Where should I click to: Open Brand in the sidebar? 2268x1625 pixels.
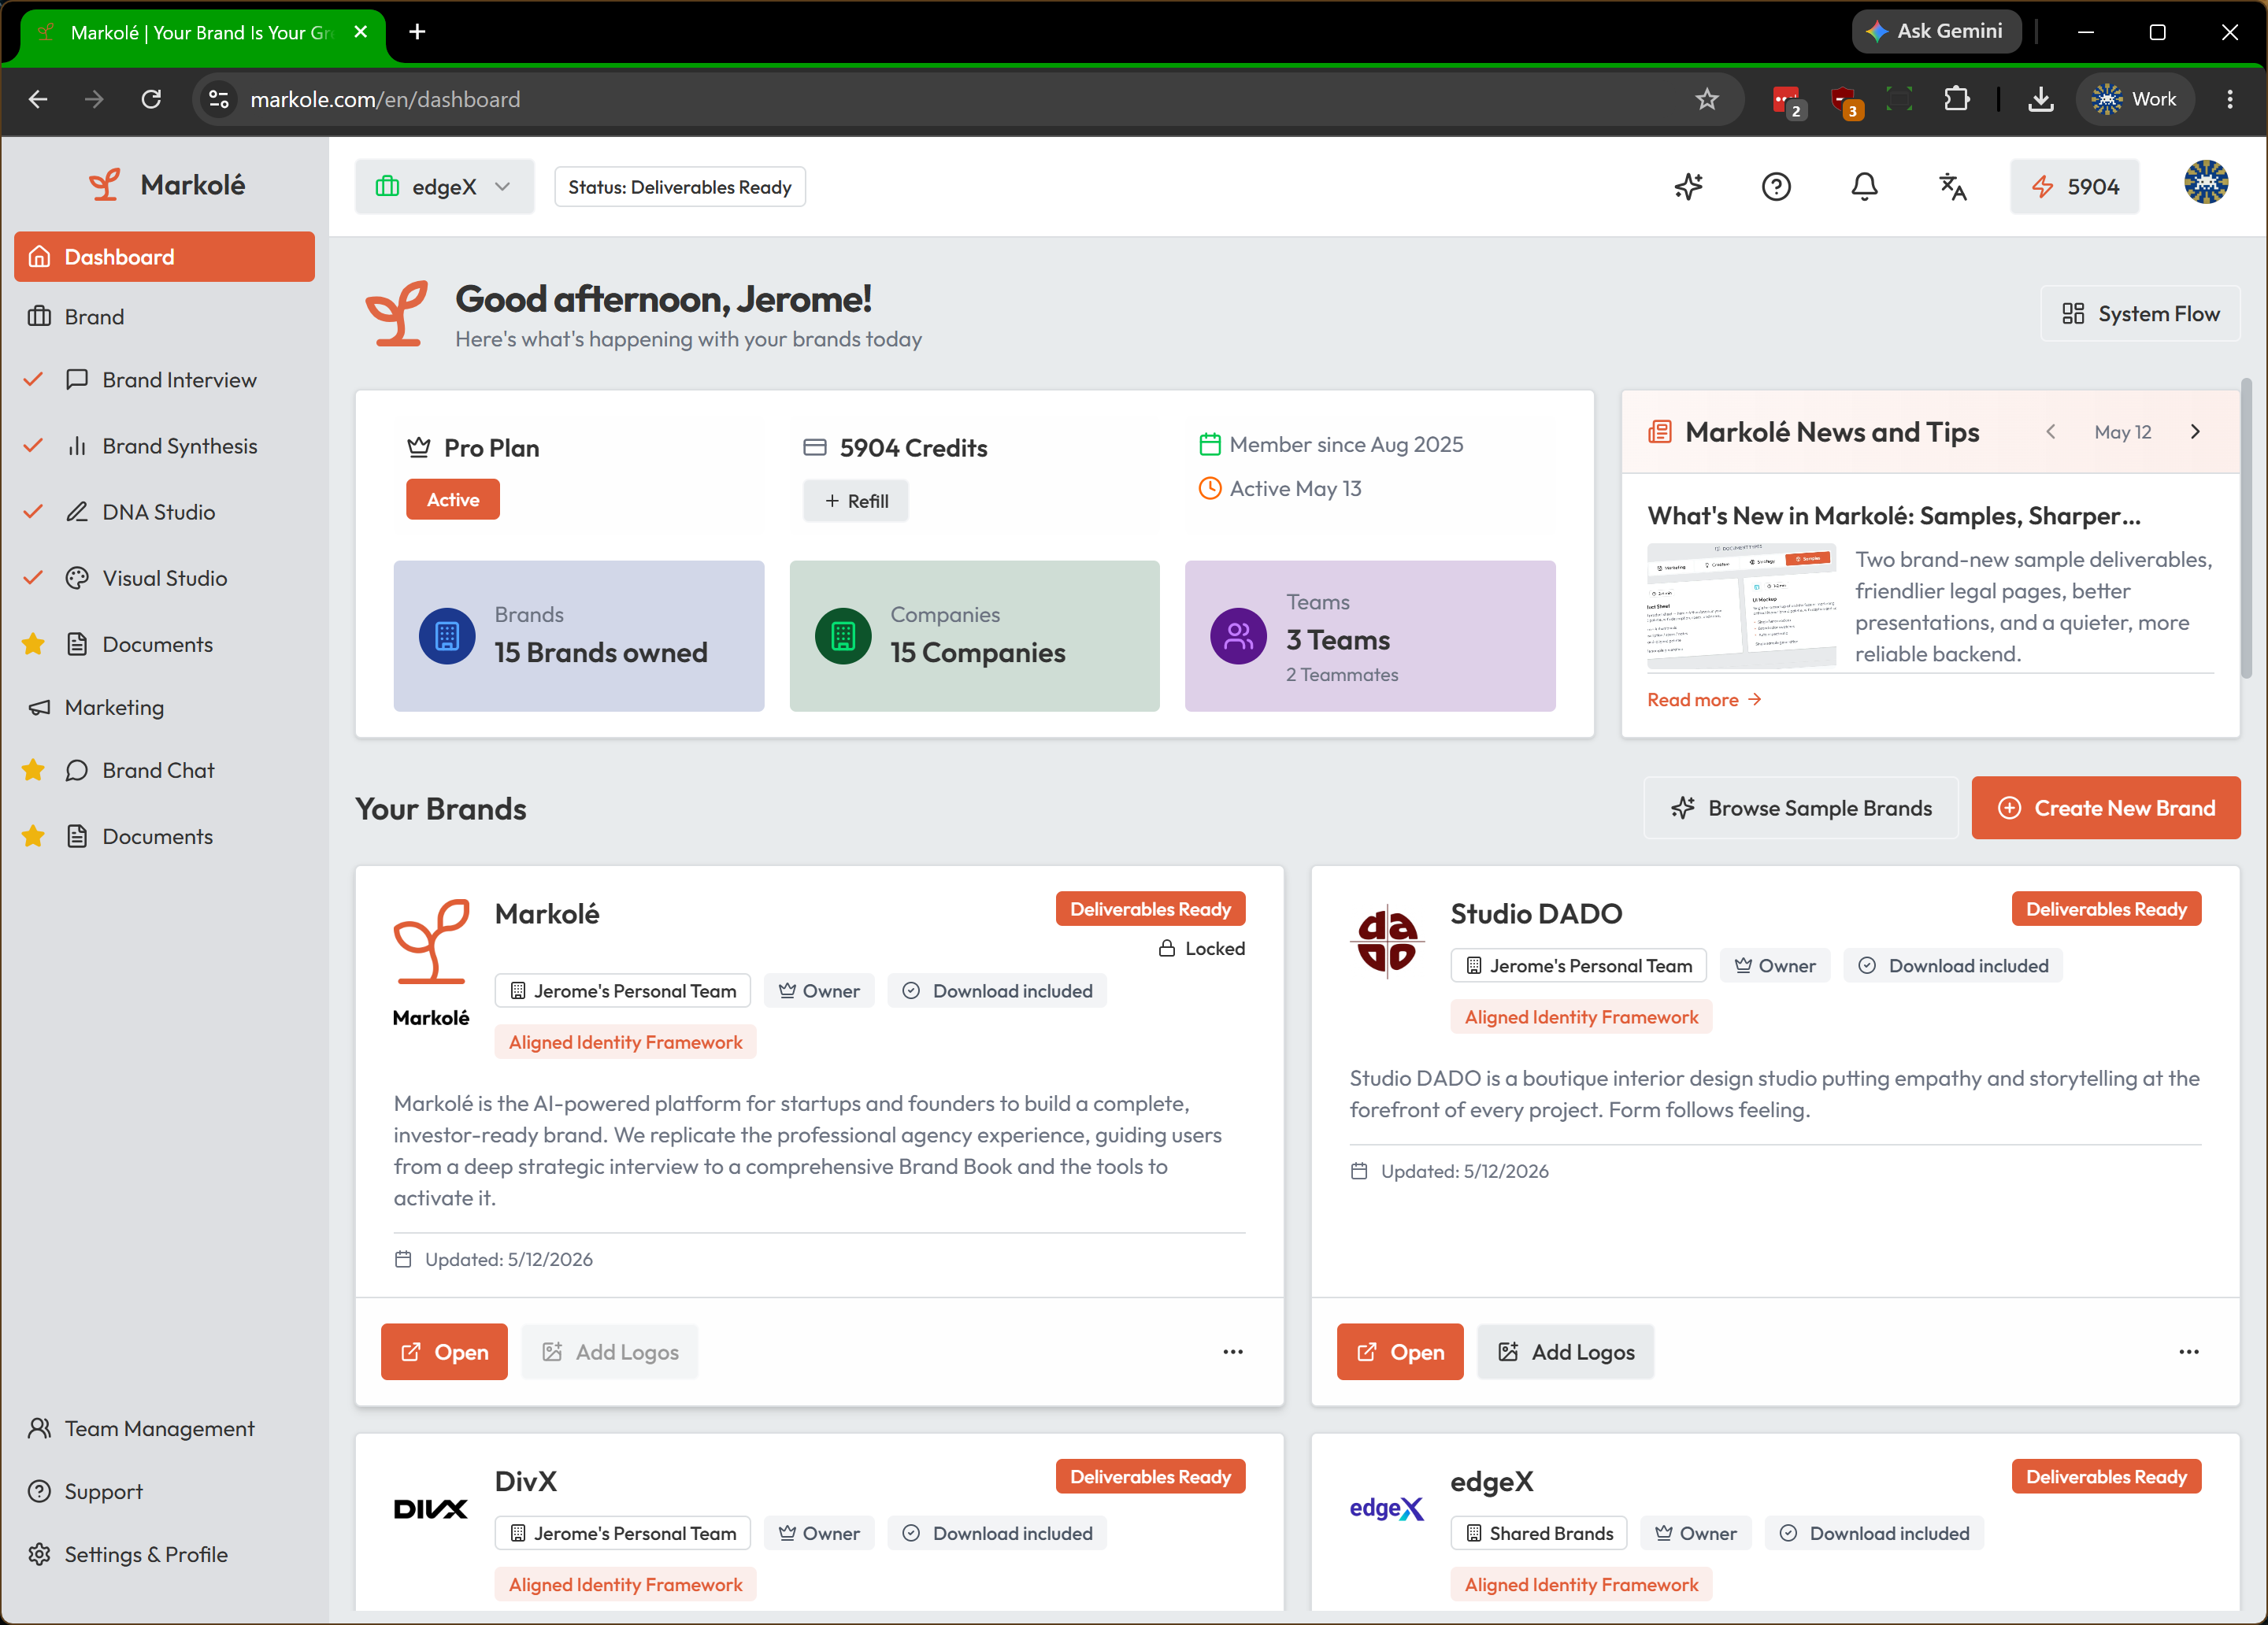point(164,317)
